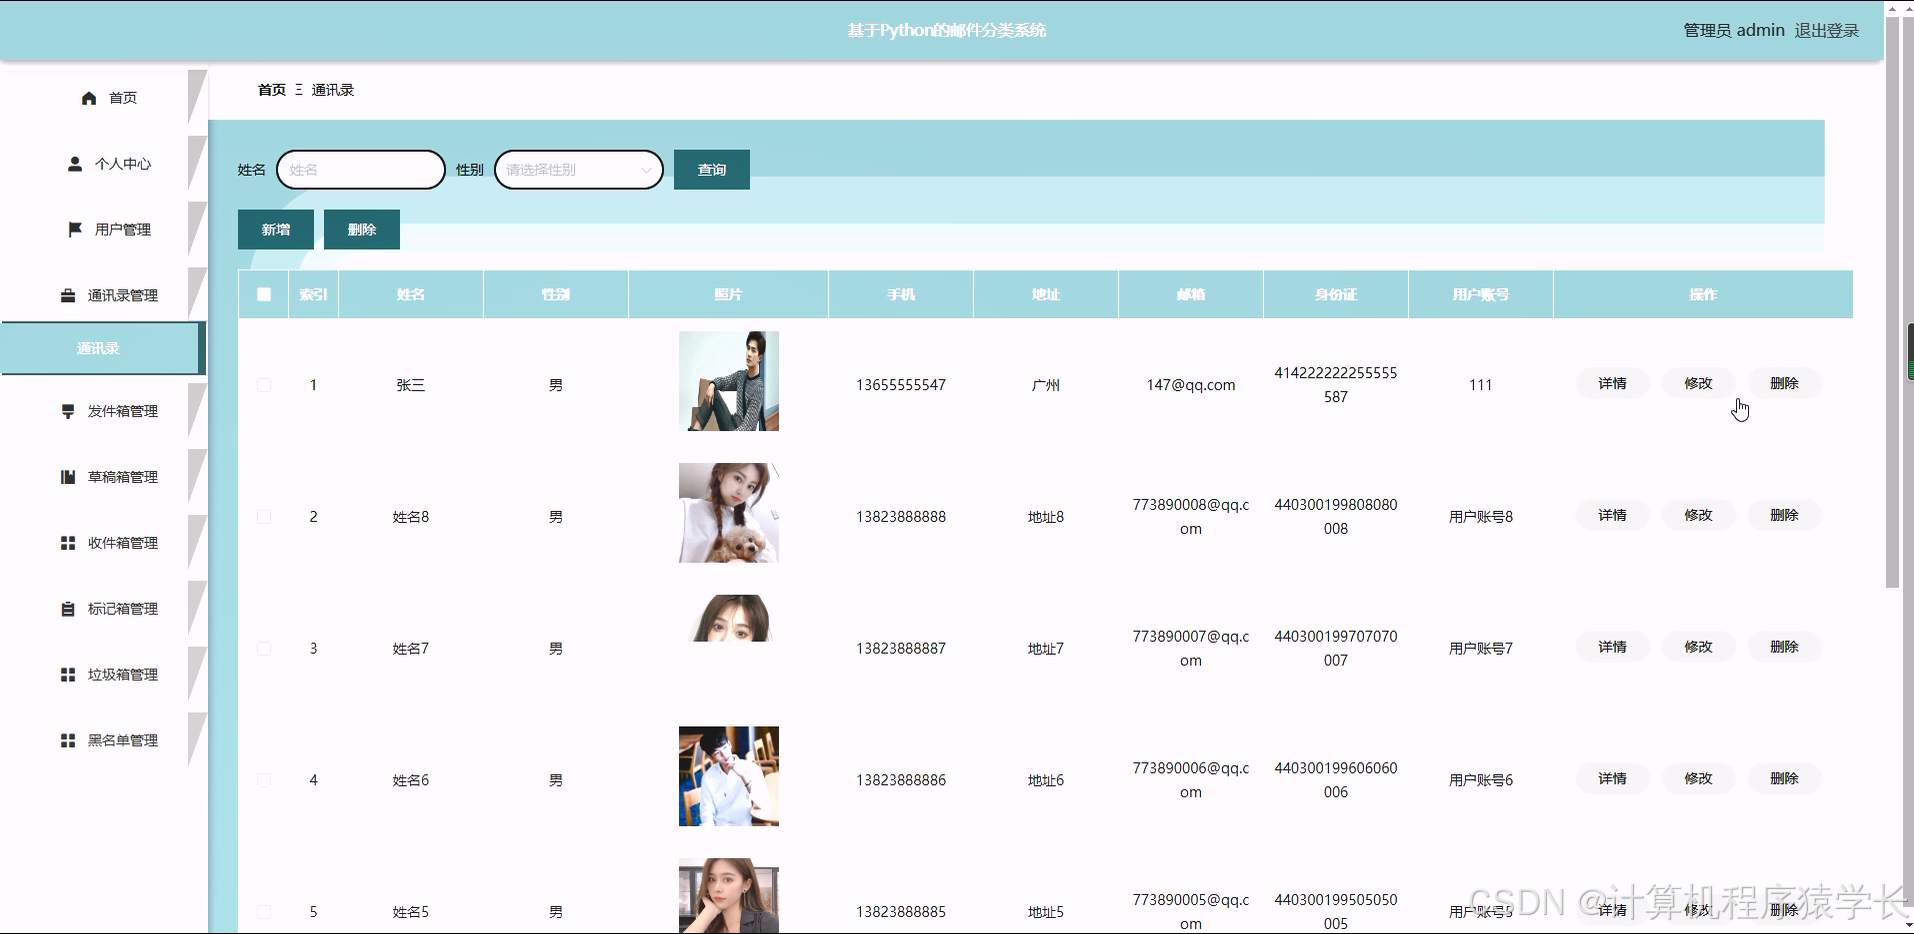Click the 查询 search button
The image size is (1914, 934).
(712, 170)
